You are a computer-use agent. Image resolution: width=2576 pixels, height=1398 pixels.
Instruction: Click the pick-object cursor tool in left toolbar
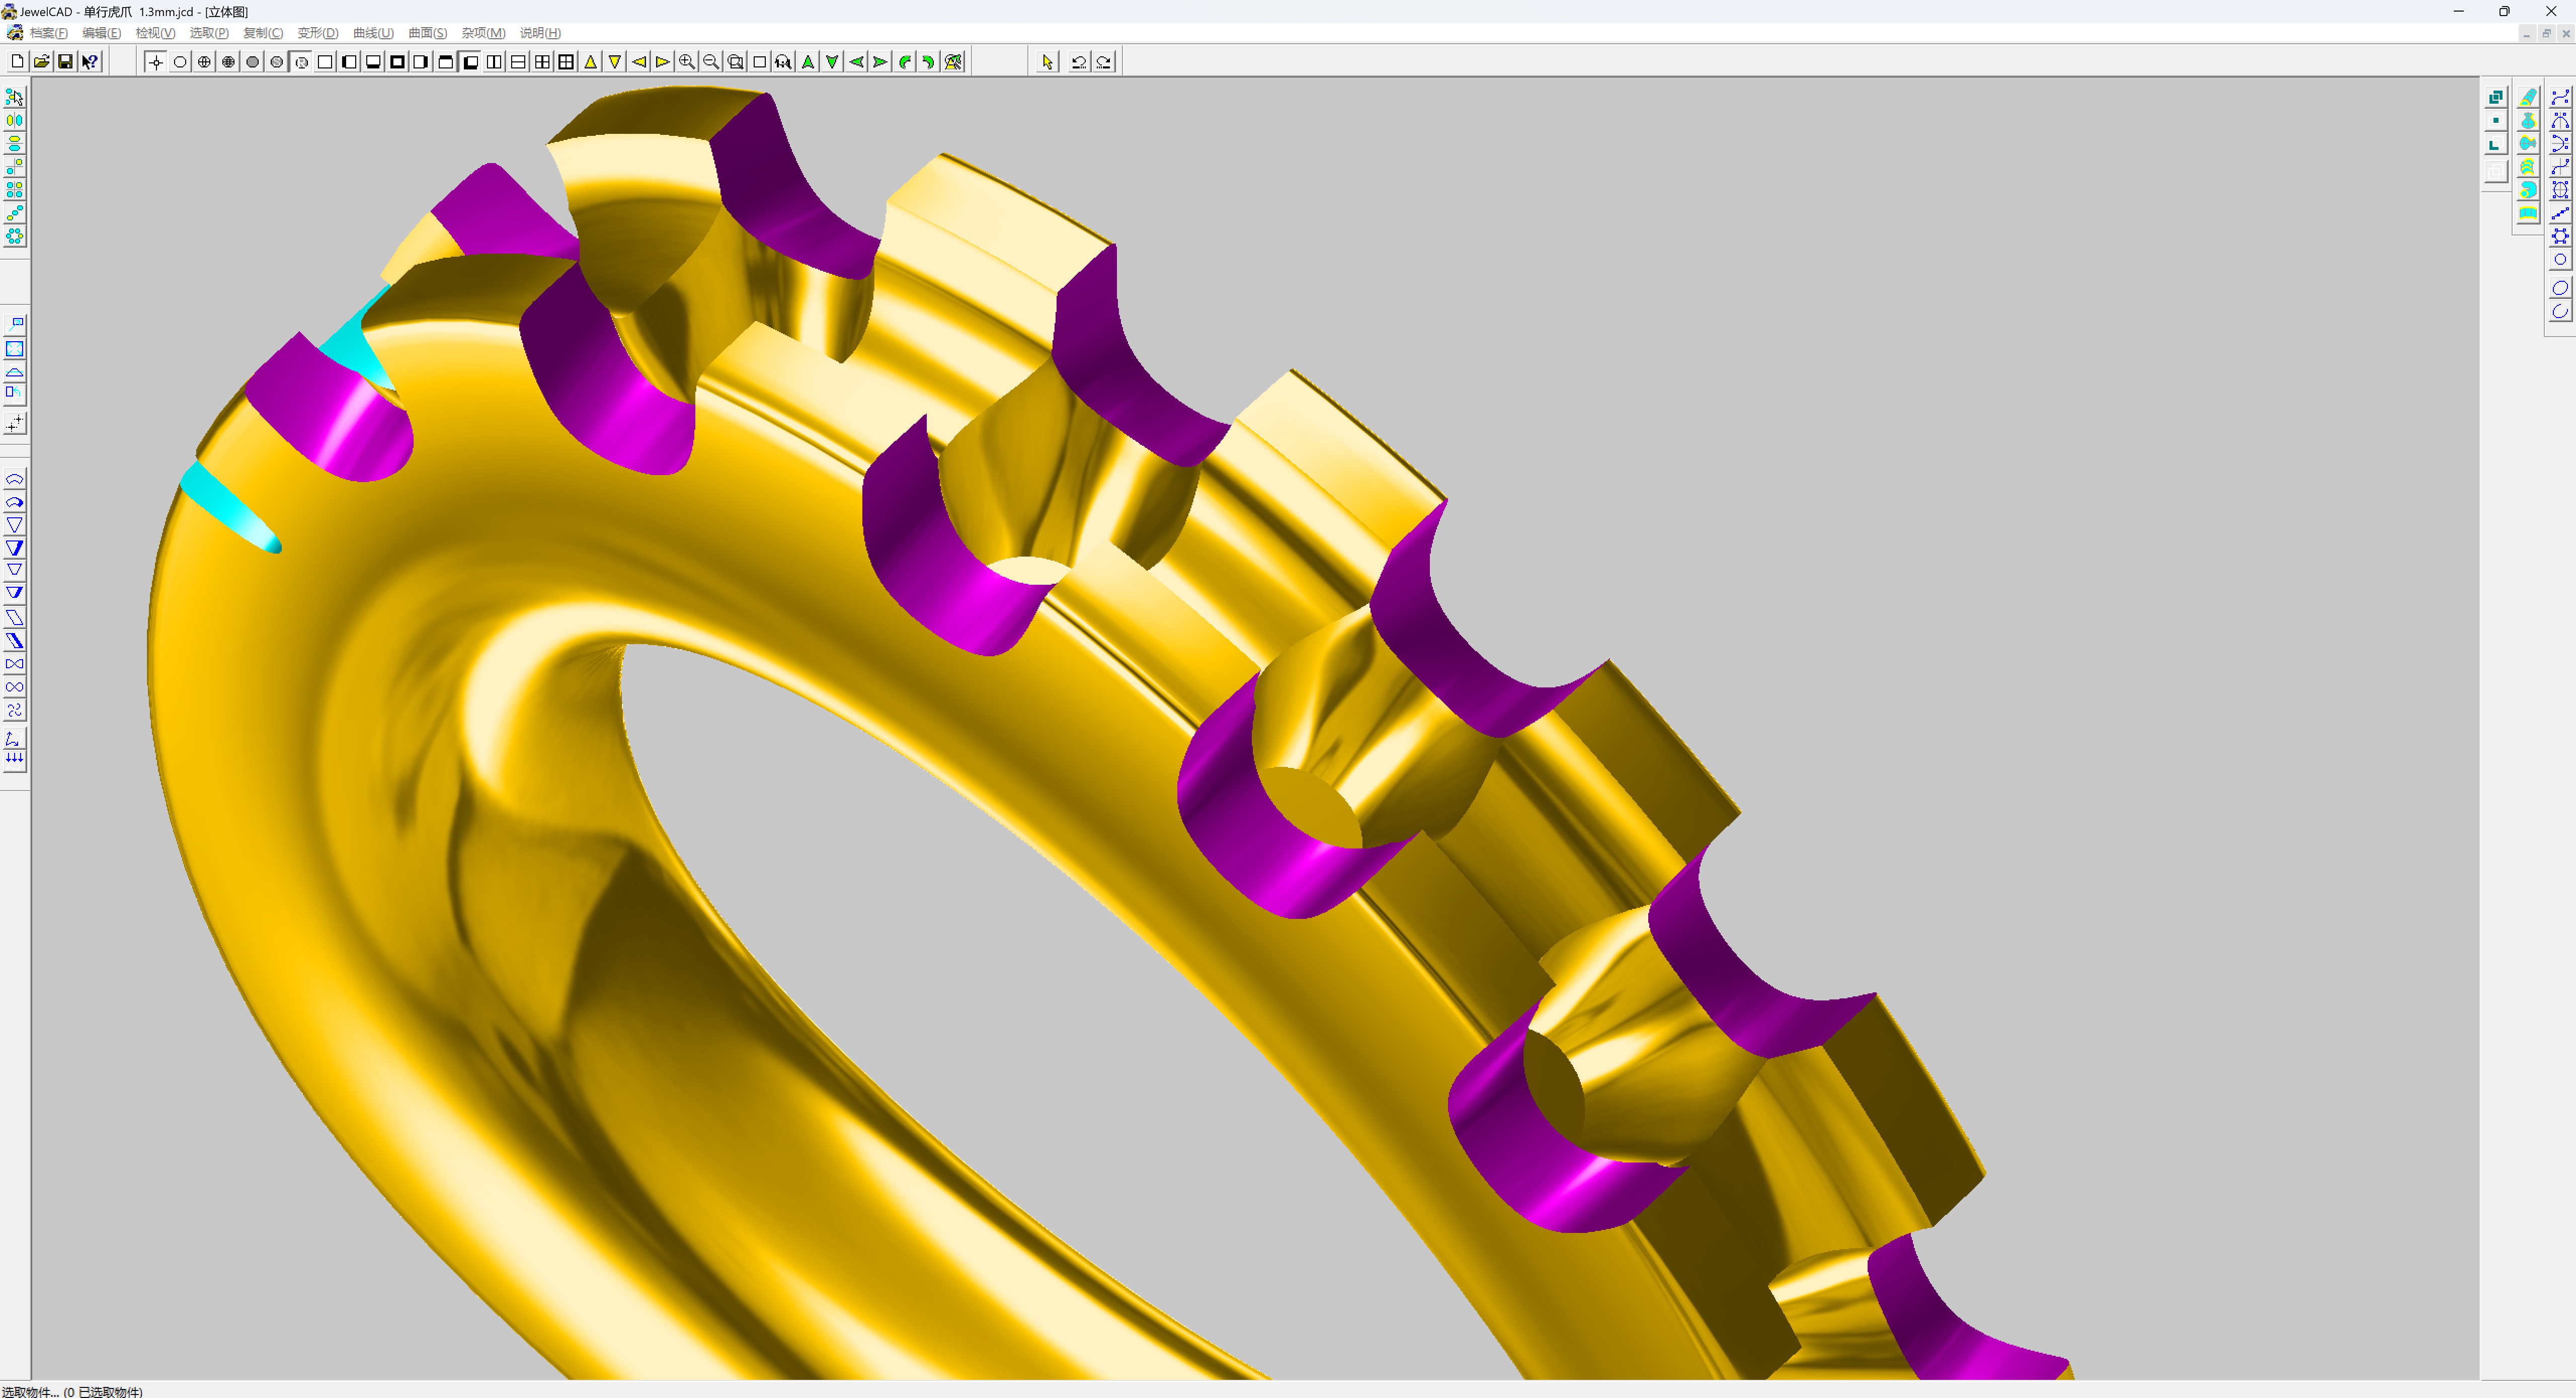15,97
